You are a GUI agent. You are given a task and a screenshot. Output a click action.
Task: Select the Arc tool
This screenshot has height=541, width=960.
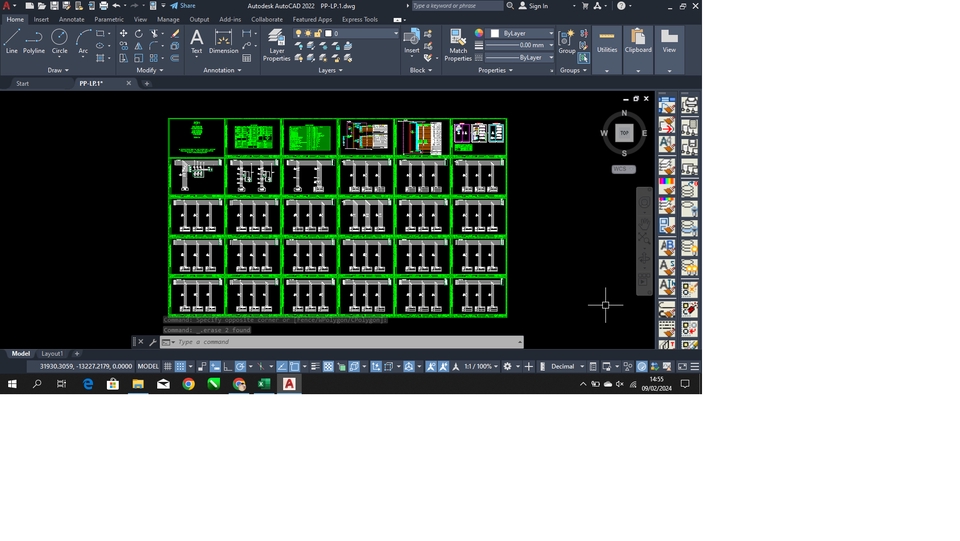83,42
